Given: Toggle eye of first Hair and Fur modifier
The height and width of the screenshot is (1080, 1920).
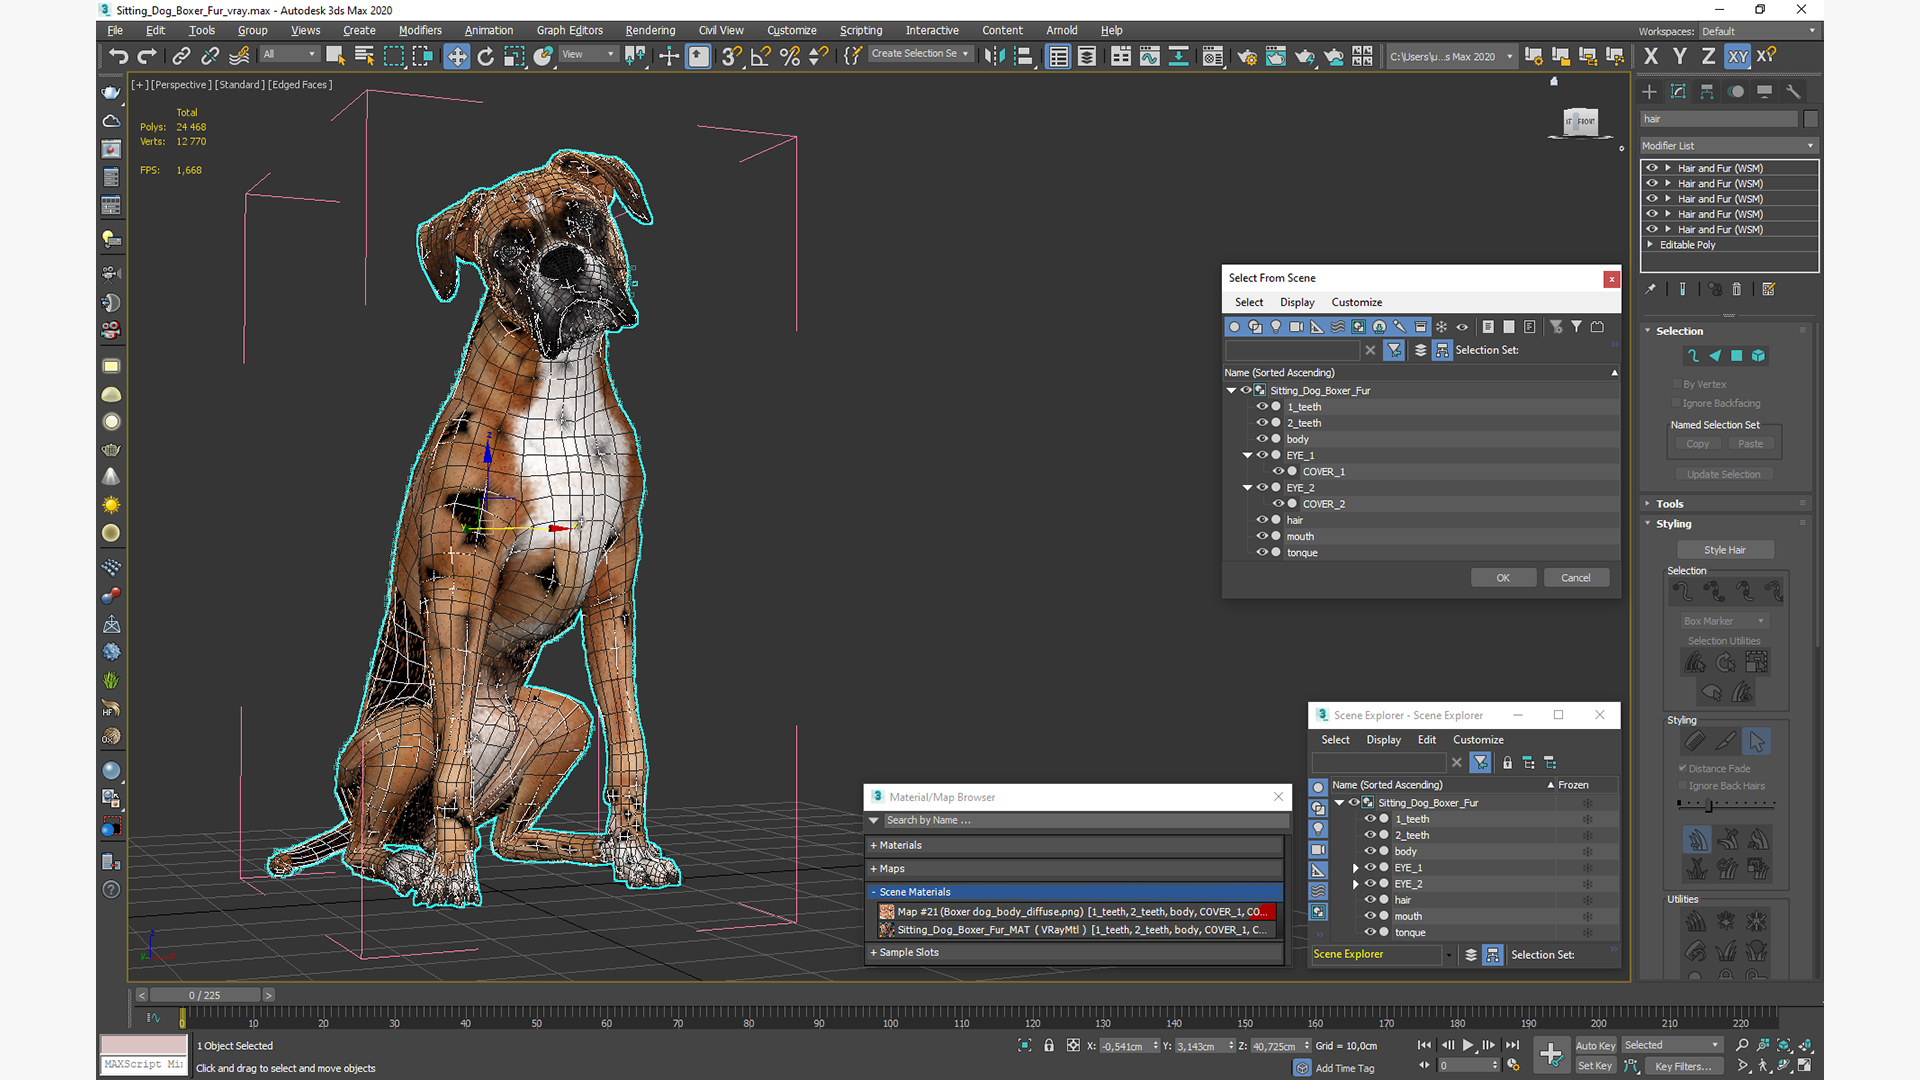Looking at the screenshot, I should 1652,168.
